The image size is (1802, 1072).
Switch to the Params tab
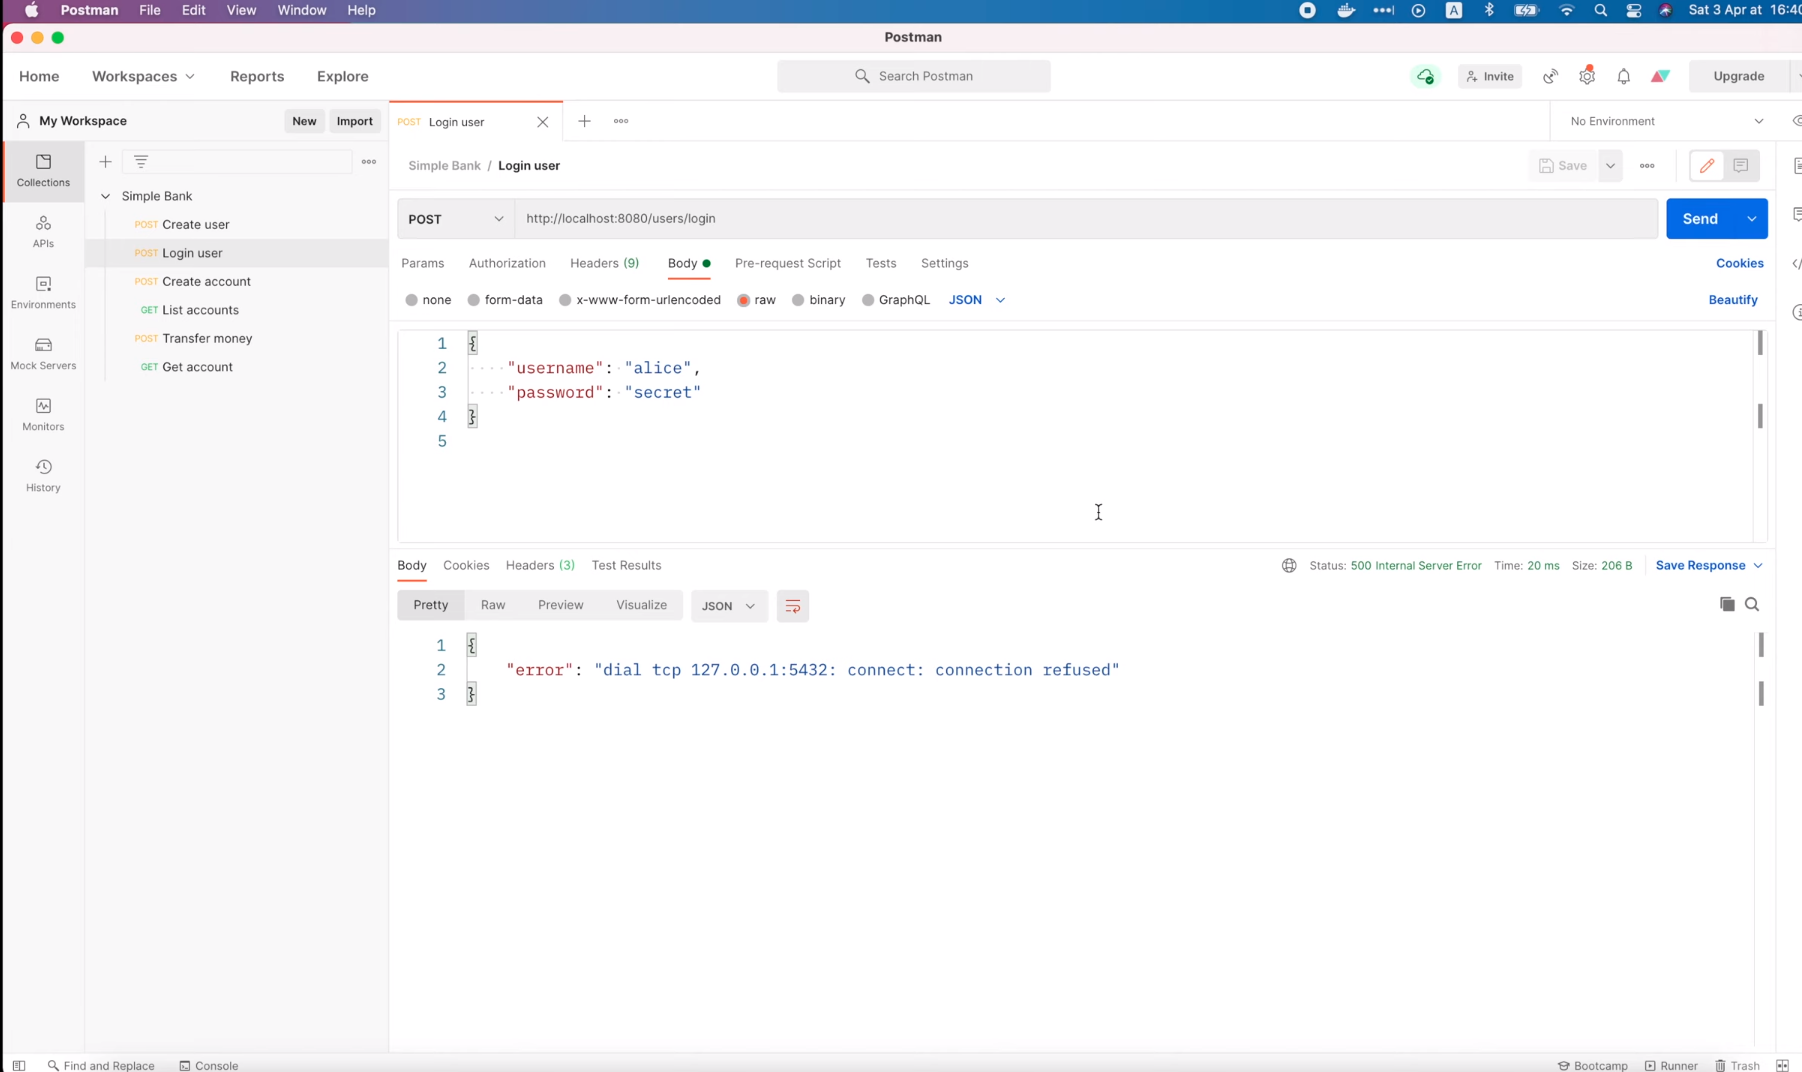[422, 263]
